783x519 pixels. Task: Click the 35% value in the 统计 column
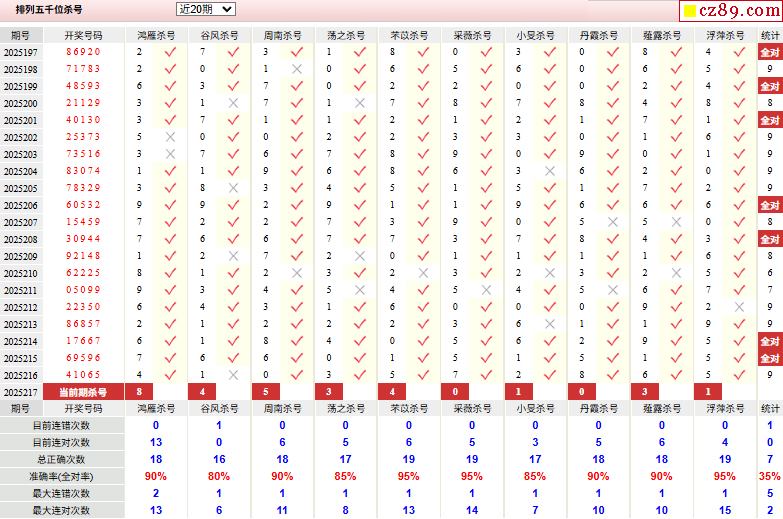[770, 477]
